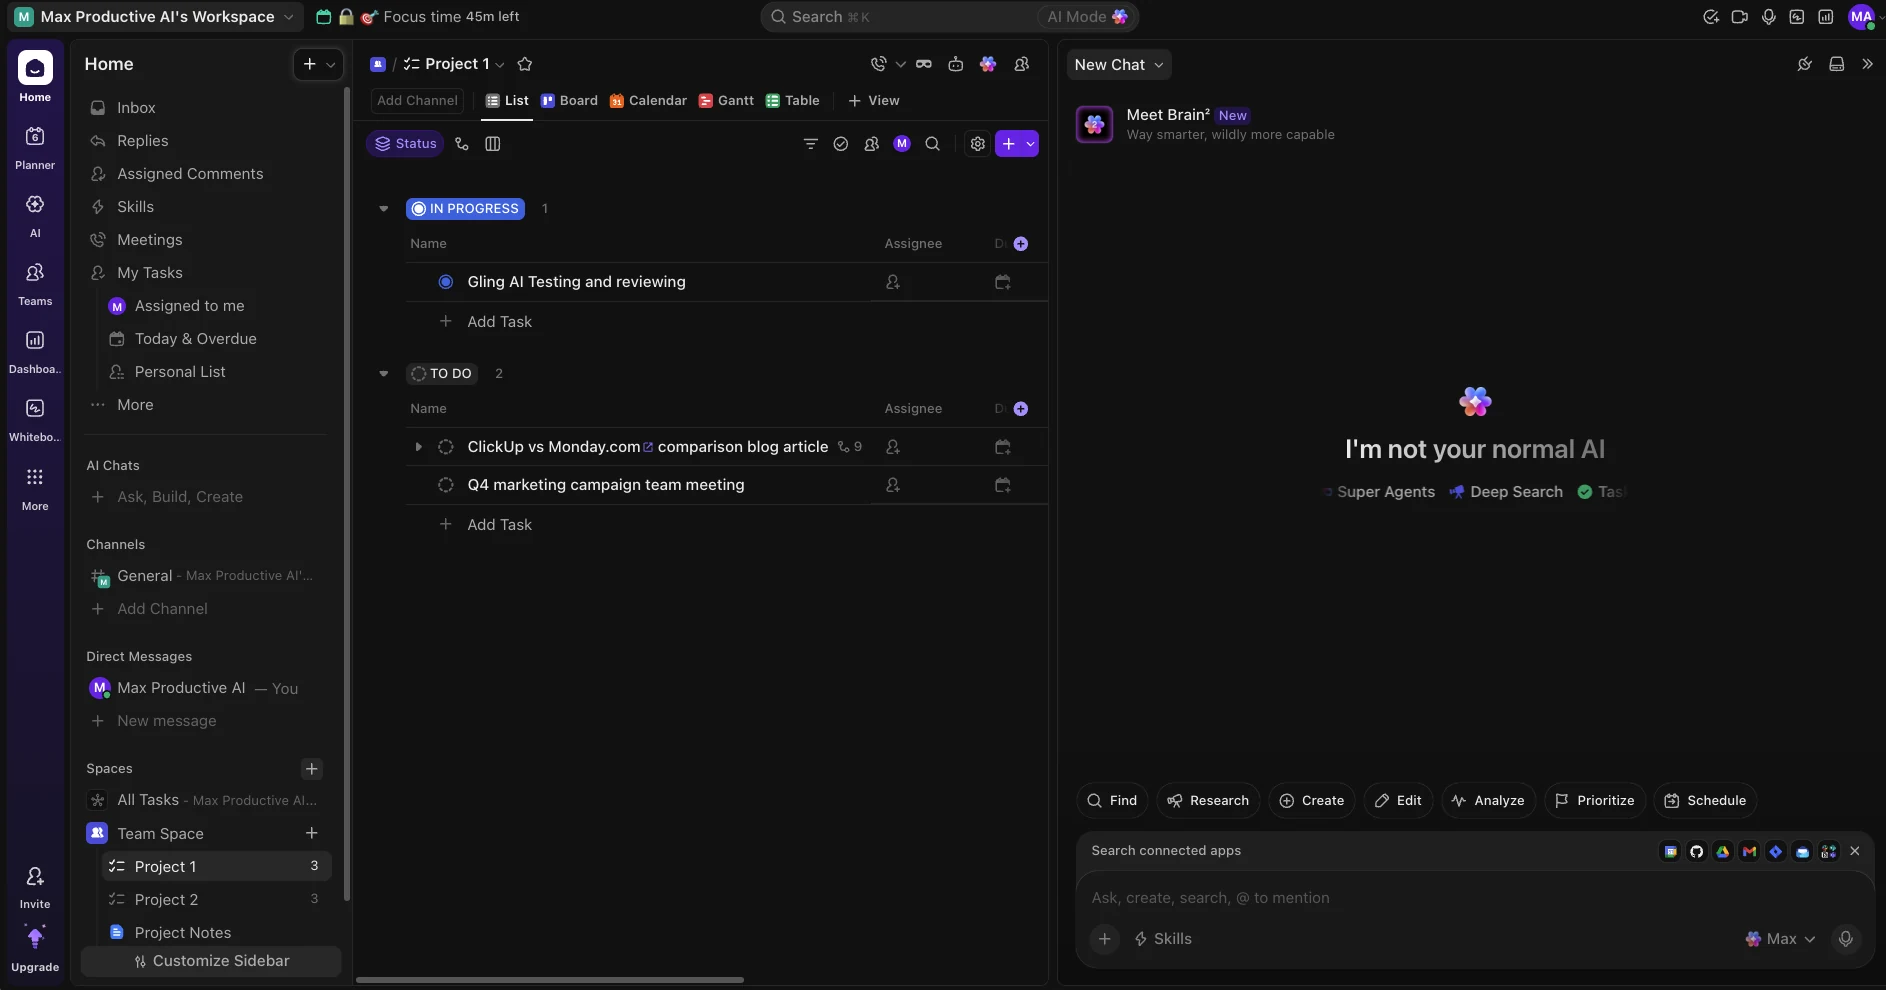Viewport: 1886px width, 990px height.
Task: Switch to the Calendar view tab
Action: coord(648,101)
